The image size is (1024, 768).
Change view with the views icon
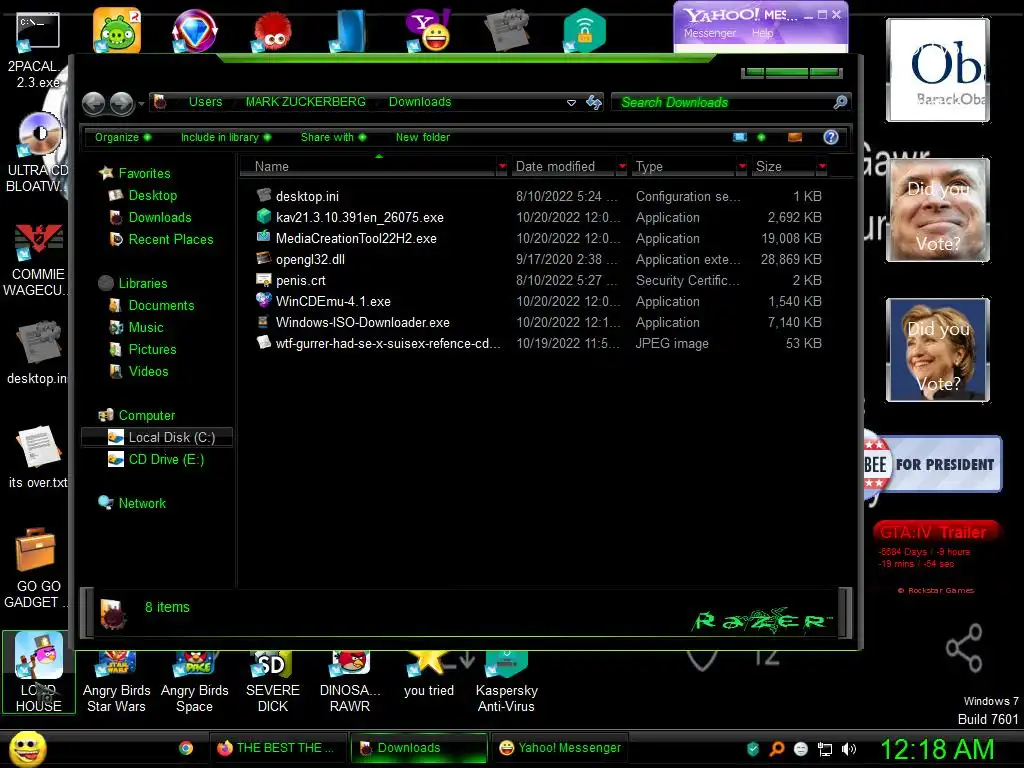(x=740, y=137)
